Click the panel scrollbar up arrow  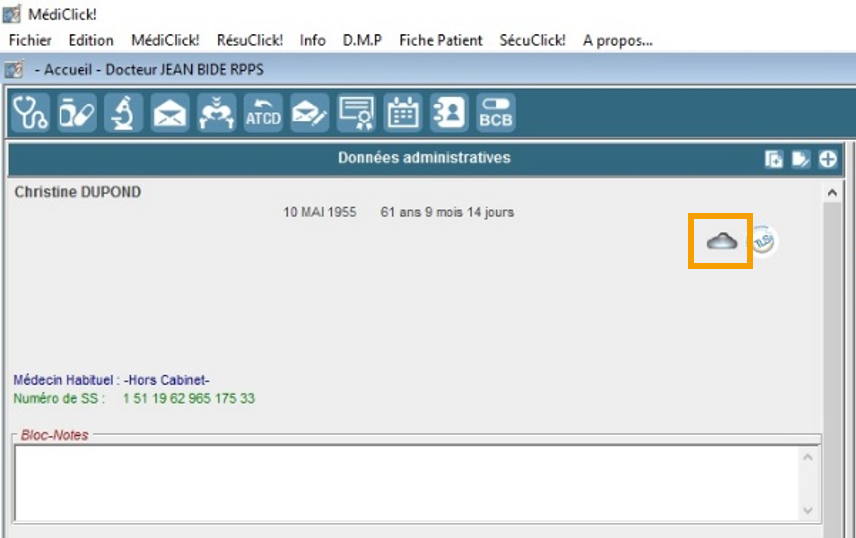(x=831, y=191)
